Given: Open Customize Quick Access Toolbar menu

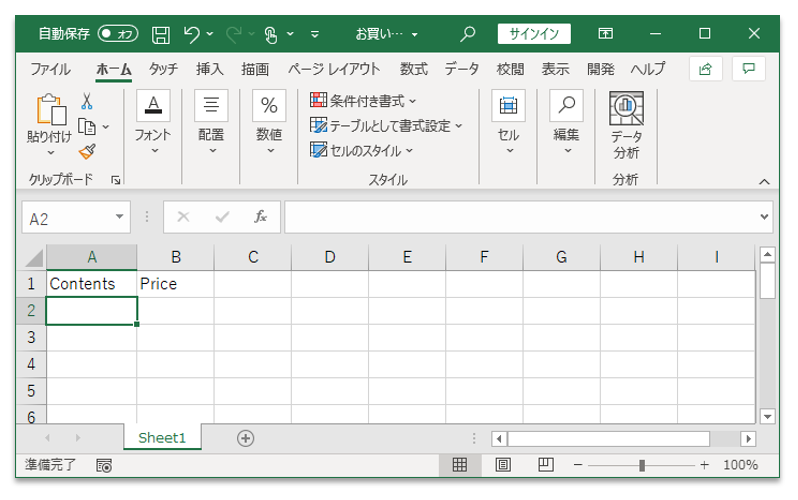Looking at the screenshot, I should (315, 35).
